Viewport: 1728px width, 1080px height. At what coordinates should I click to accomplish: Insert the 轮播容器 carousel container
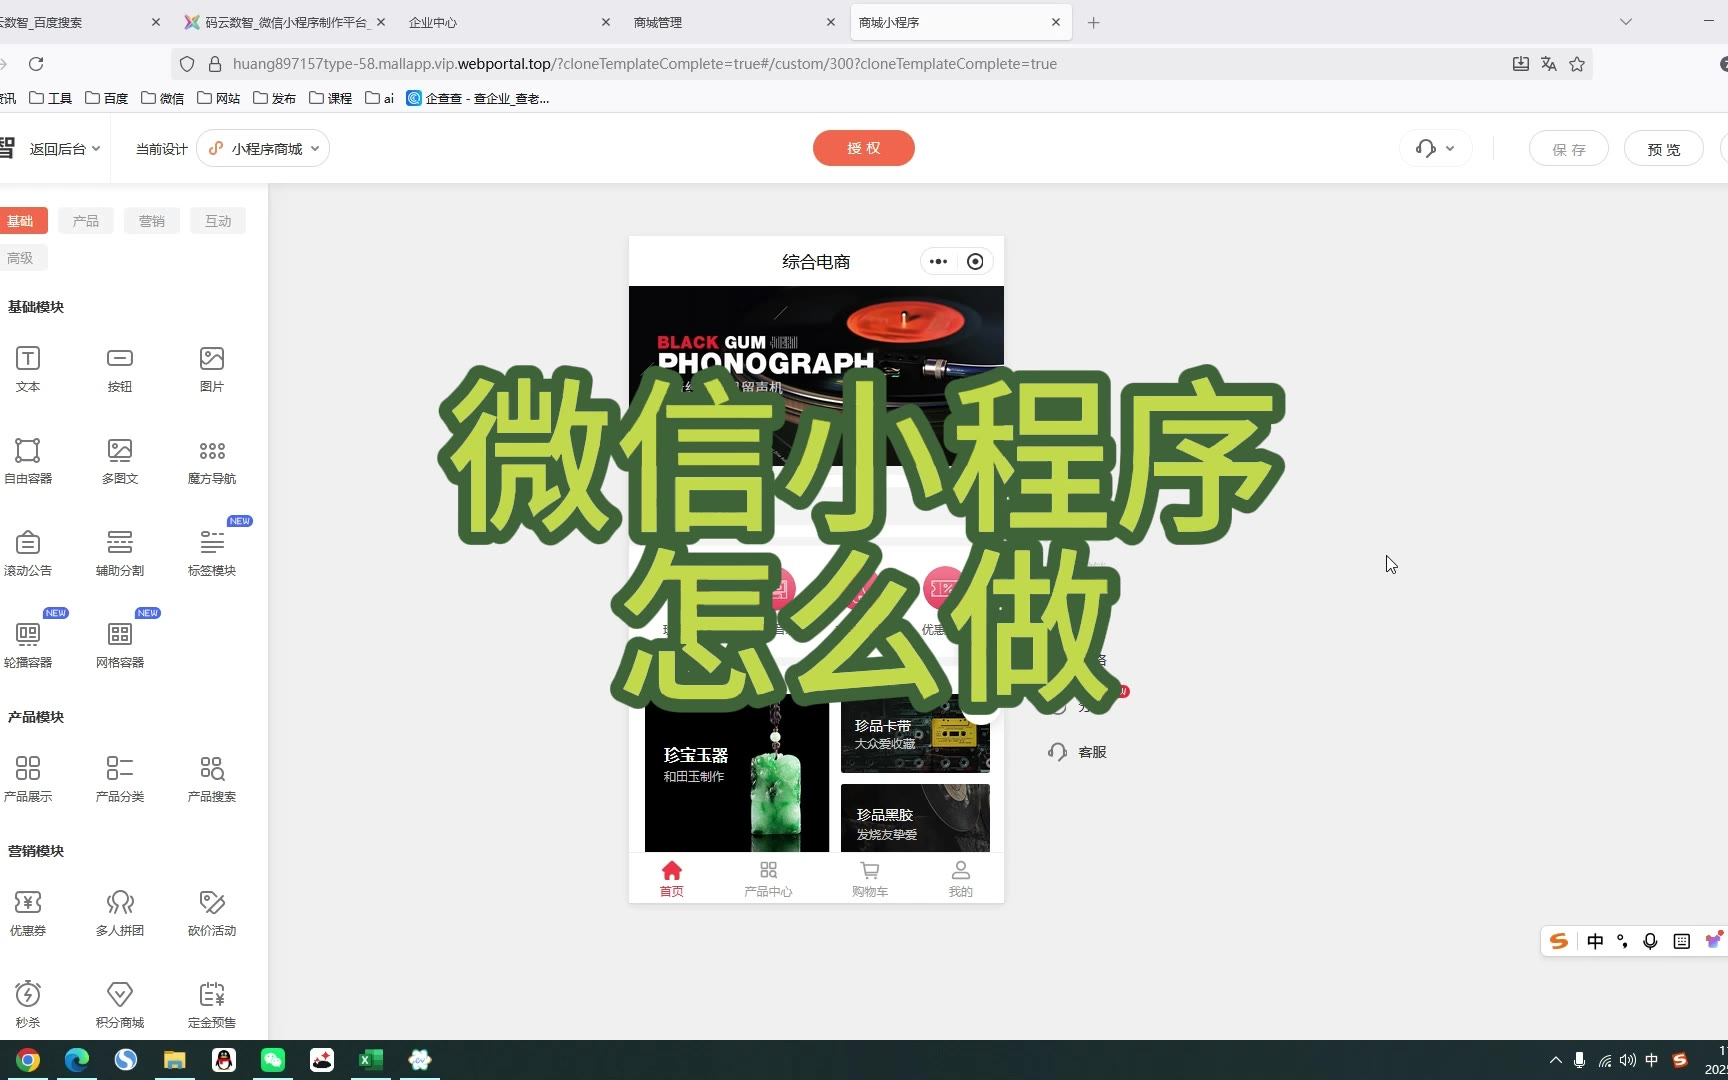click(x=28, y=645)
